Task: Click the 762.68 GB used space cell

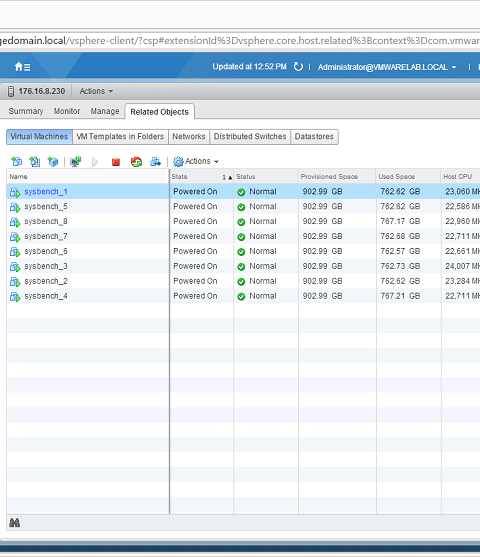Action: [x=400, y=237]
